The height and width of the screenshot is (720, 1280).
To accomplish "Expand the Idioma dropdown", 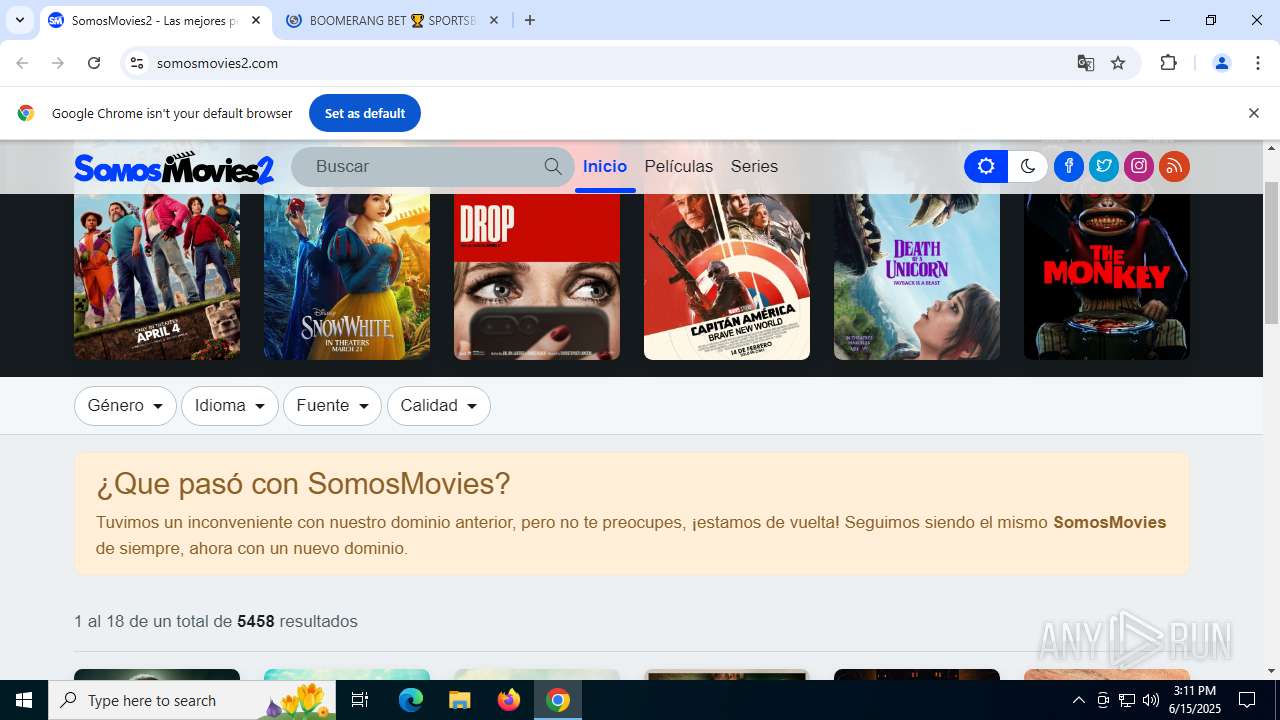I will (230, 406).
